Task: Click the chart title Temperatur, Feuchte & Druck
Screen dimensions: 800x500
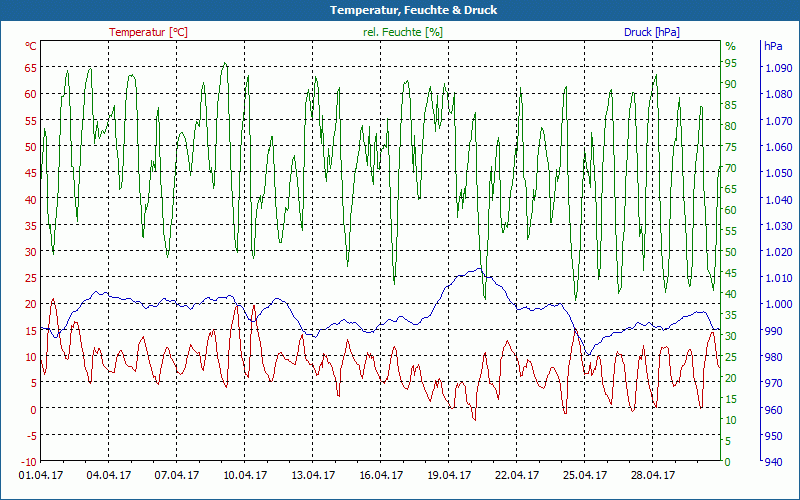Action: (x=413, y=10)
